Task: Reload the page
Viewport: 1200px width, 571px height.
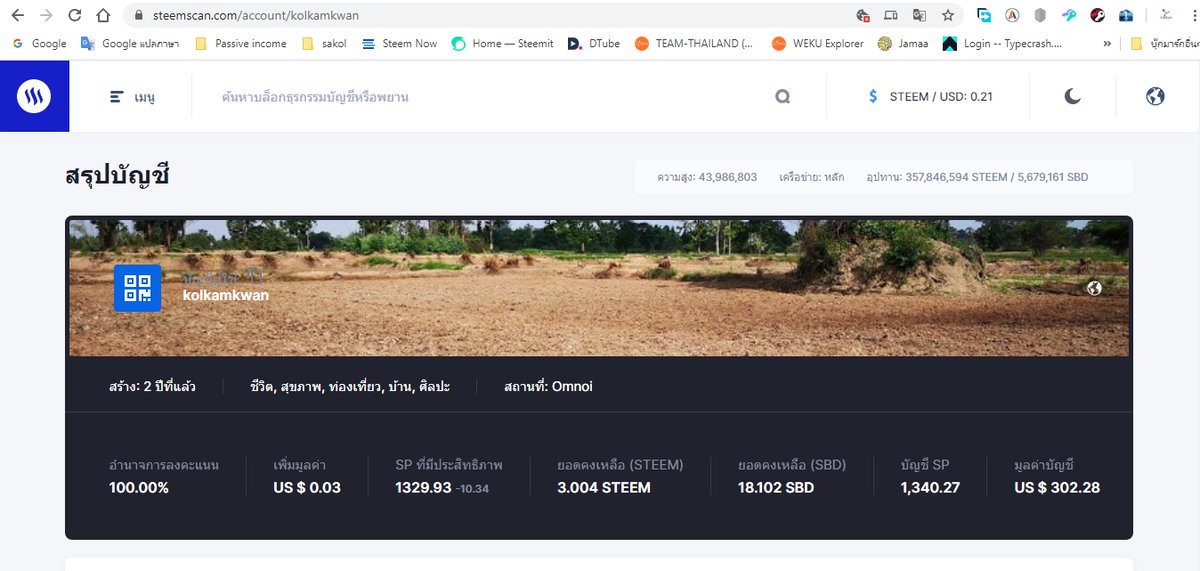Action: tap(75, 15)
